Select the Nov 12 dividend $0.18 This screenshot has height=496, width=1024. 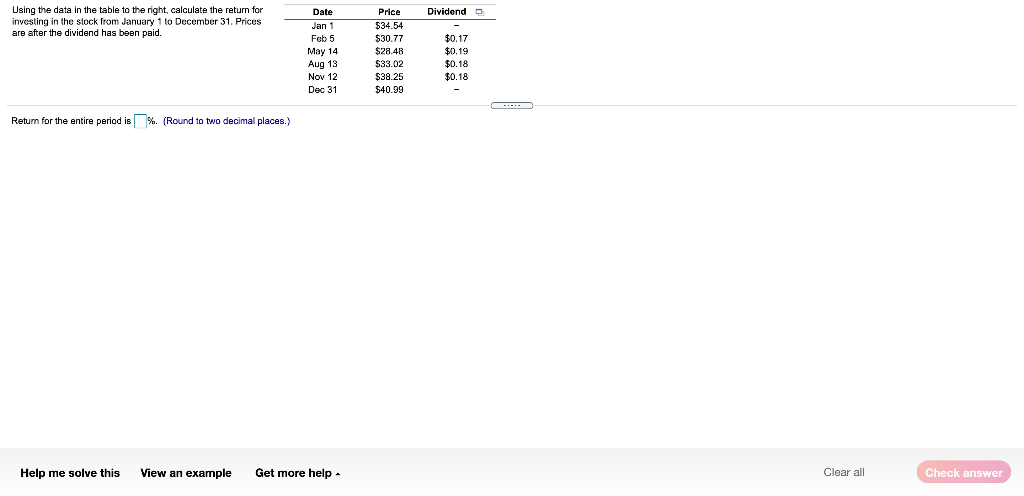point(456,76)
